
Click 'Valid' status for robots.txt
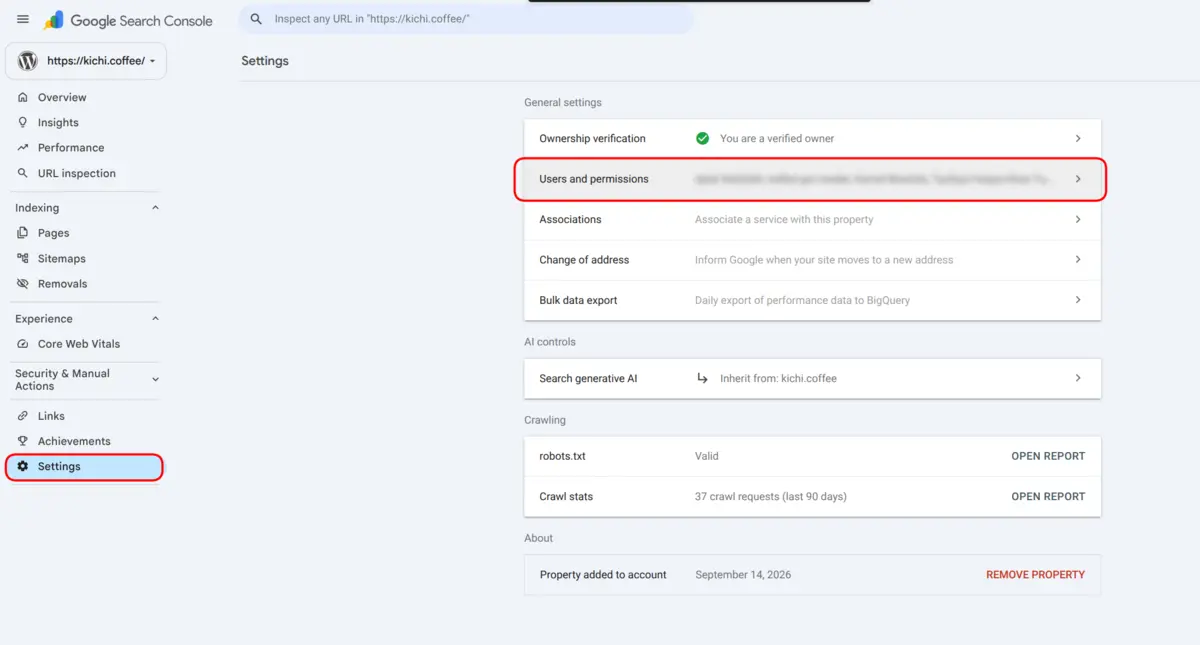(707, 456)
